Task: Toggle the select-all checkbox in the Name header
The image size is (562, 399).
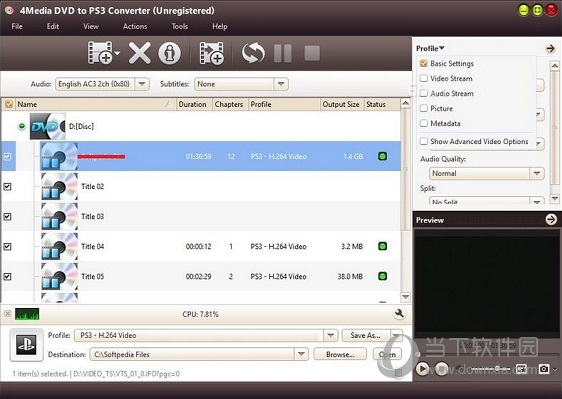Action: click(x=8, y=104)
